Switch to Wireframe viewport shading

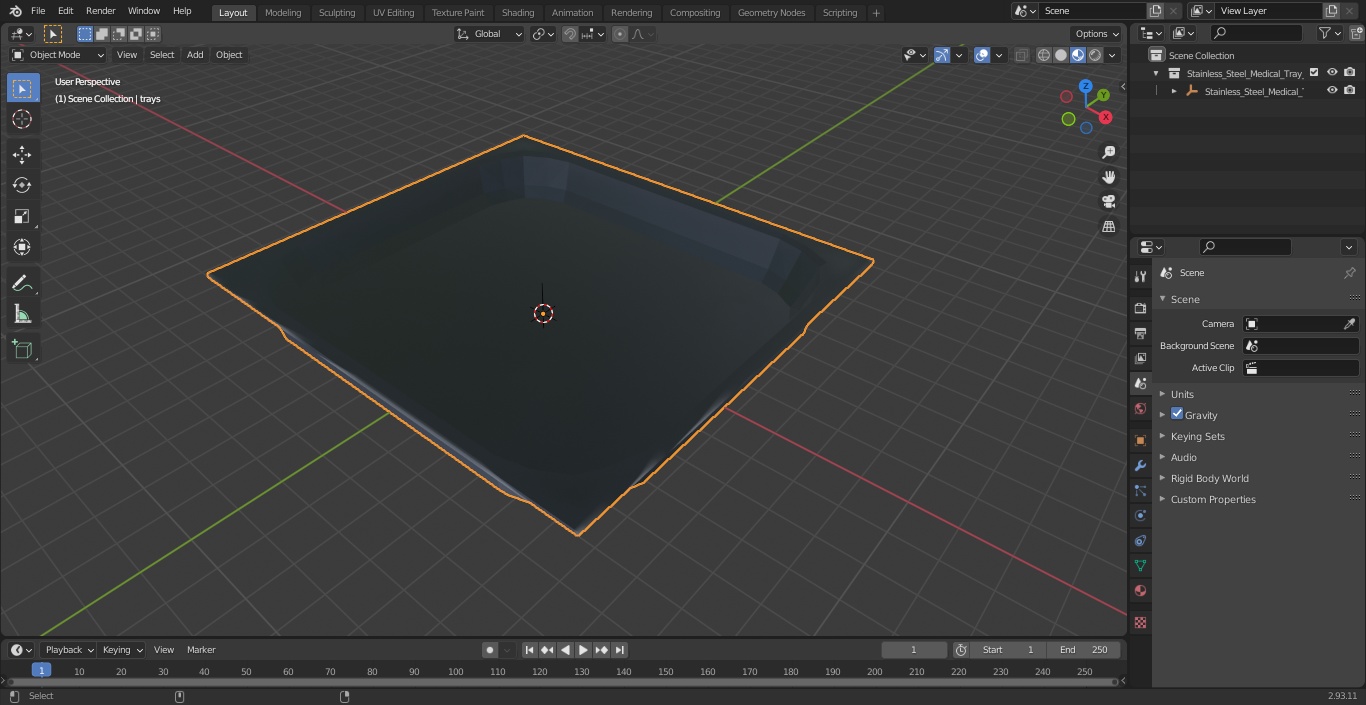click(x=1044, y=55)
